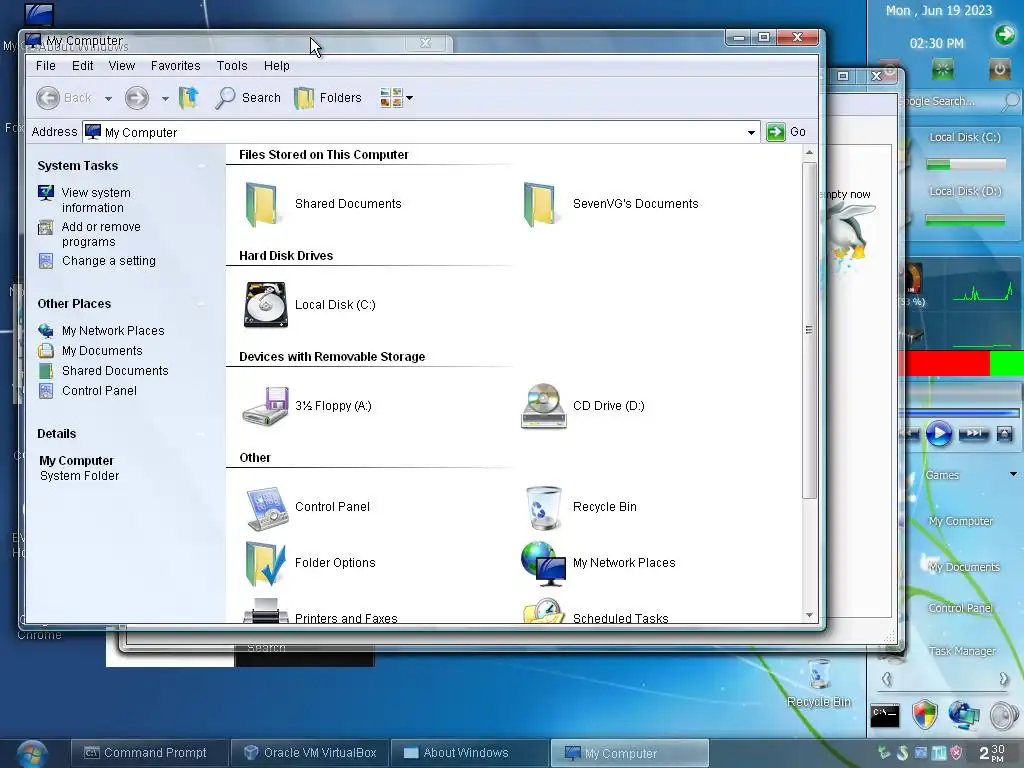Click sidebar Local Disk (C:) usage bar

point(965,165)
